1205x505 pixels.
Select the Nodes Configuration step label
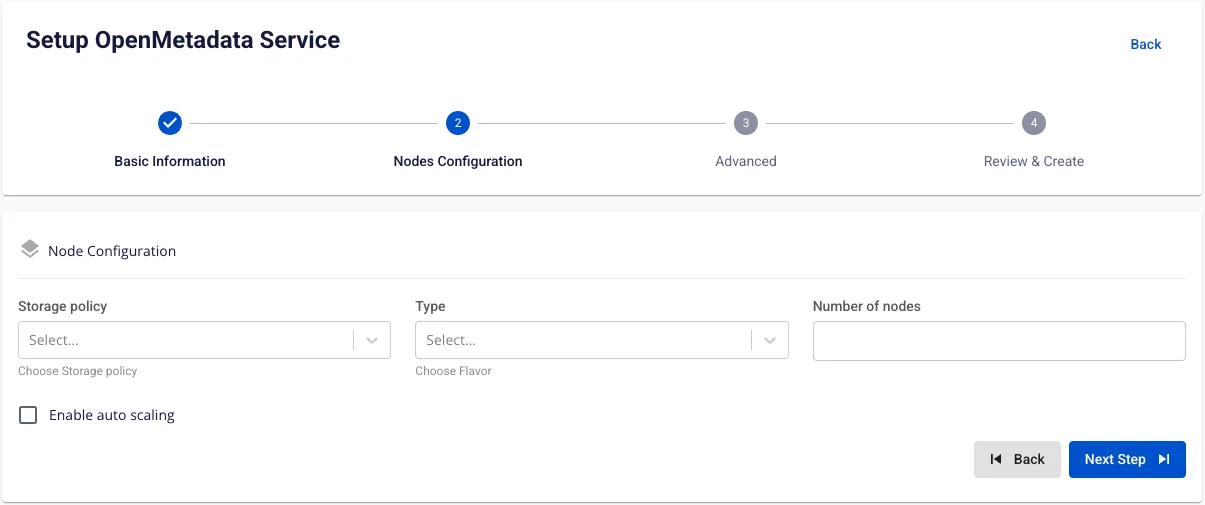tap(458, 161)
